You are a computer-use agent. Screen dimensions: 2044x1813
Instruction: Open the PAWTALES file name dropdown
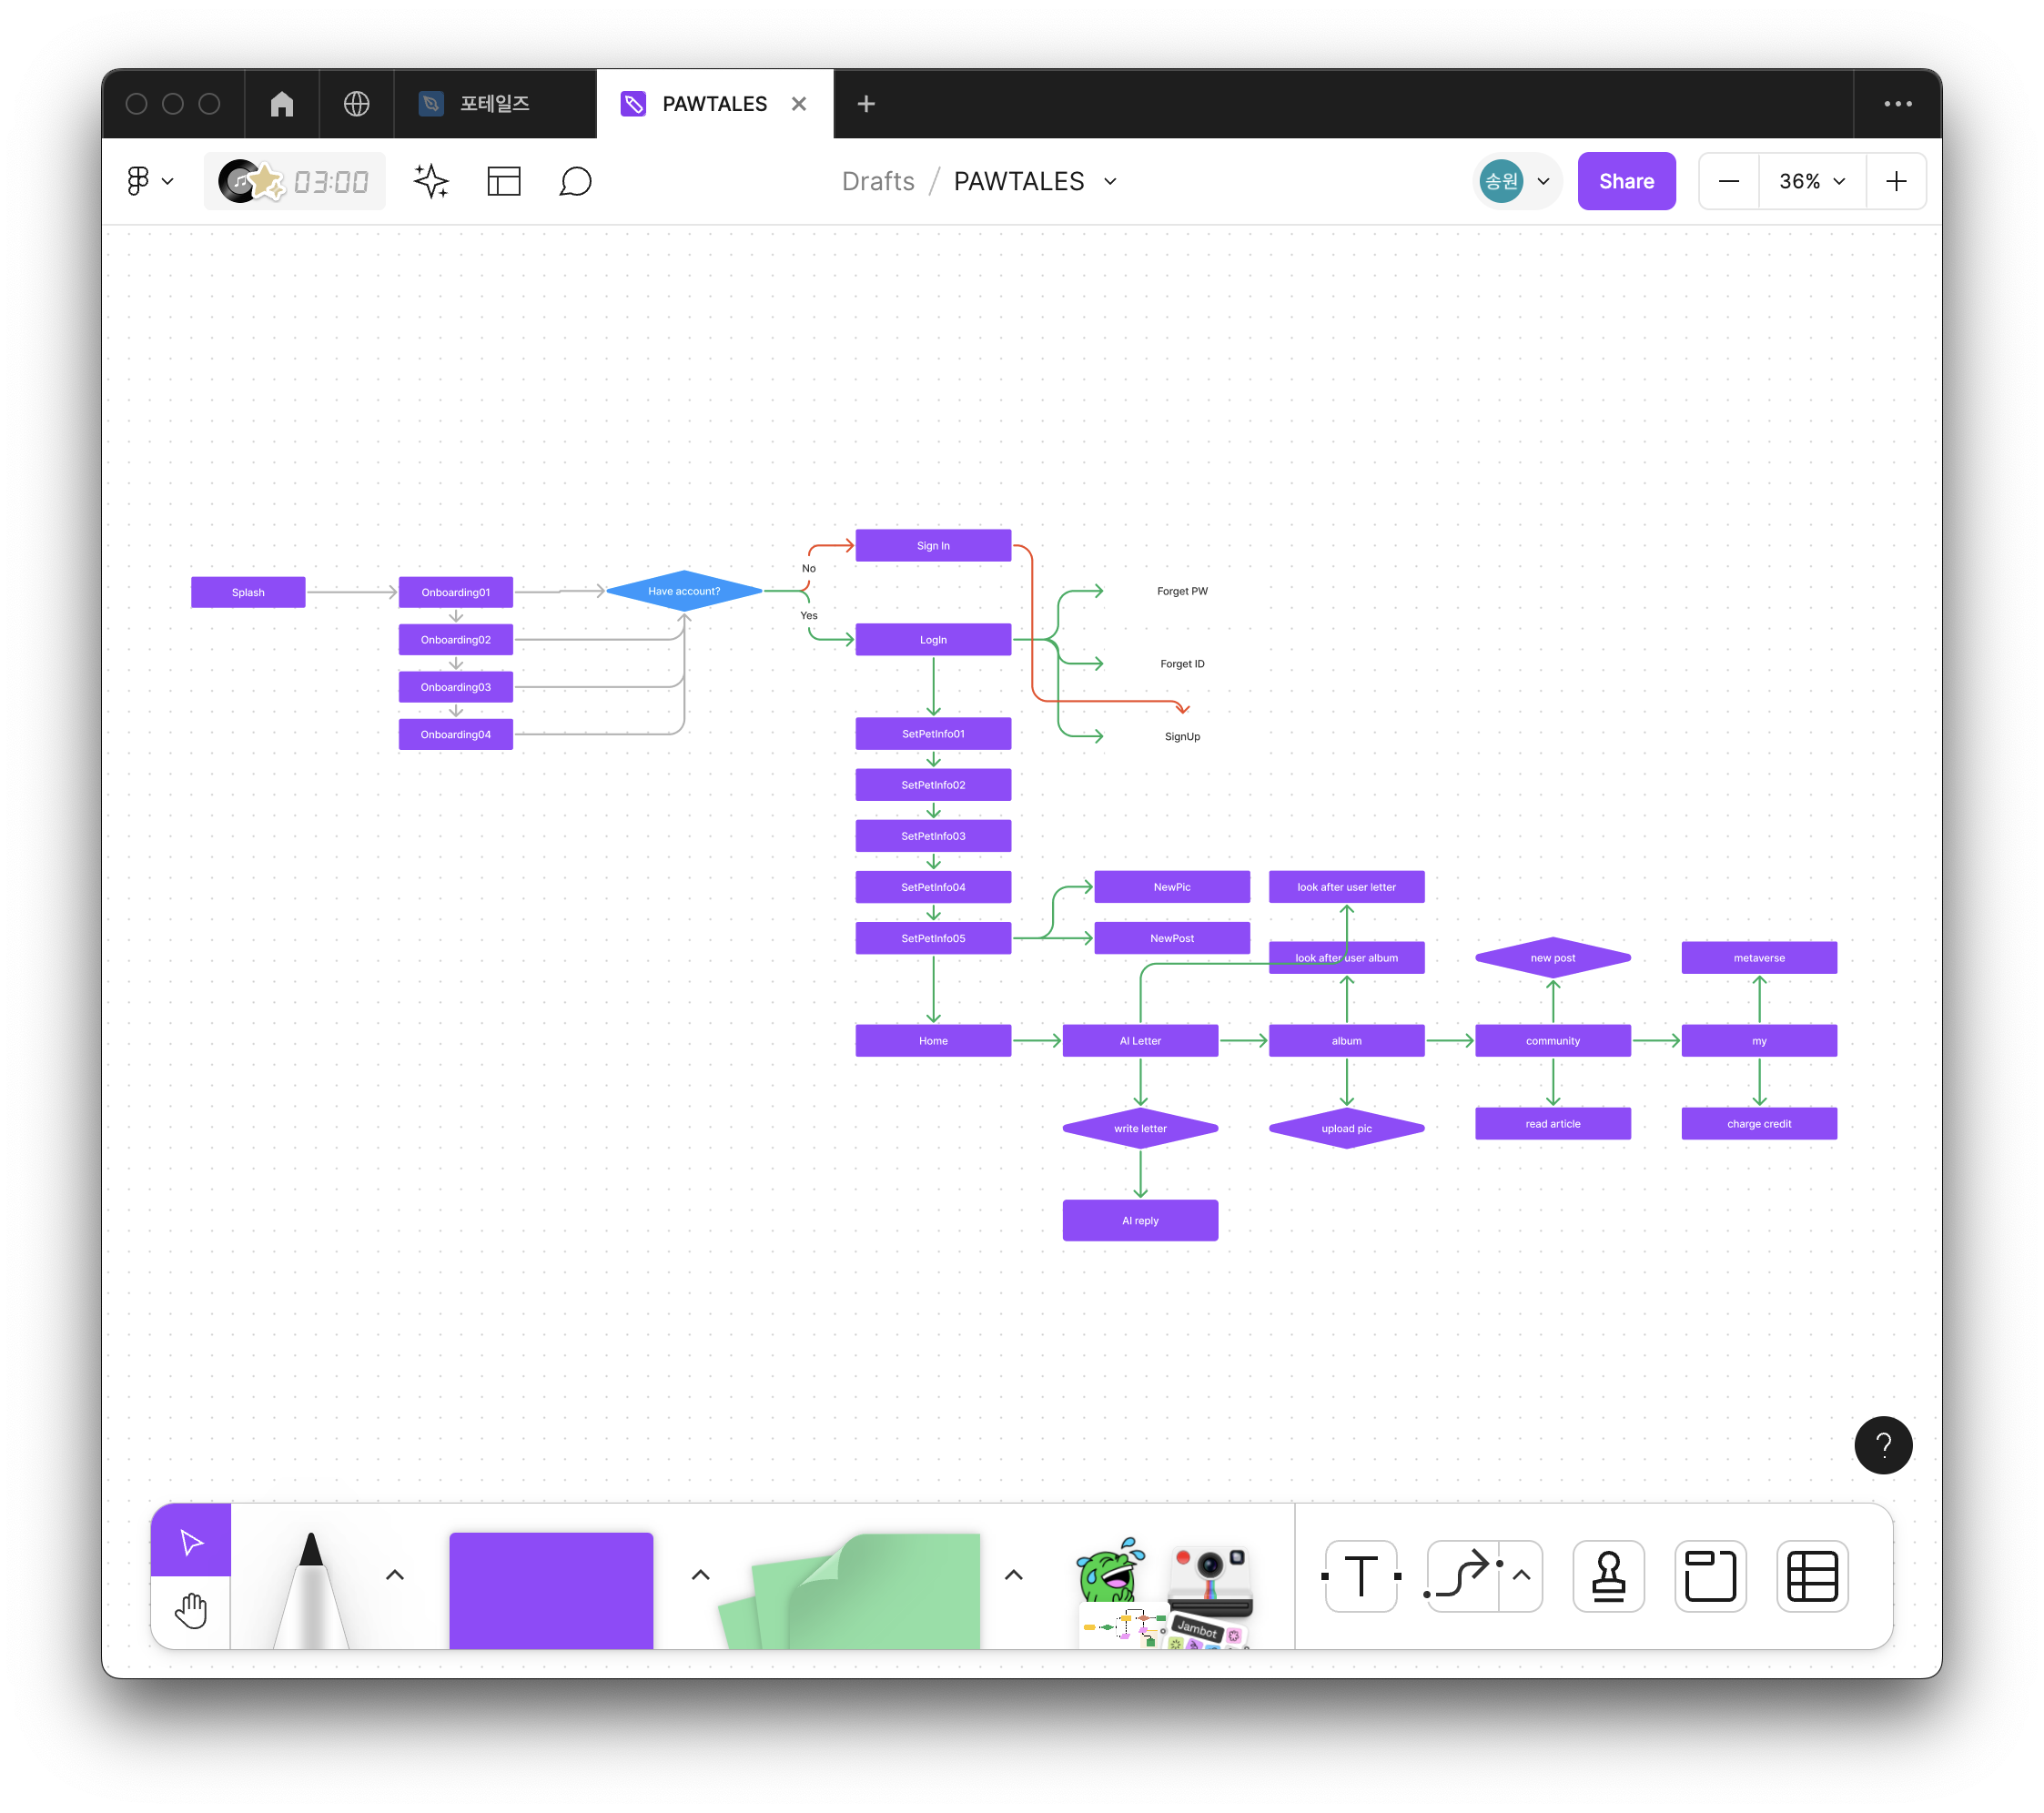click(x=1110, y=181)
